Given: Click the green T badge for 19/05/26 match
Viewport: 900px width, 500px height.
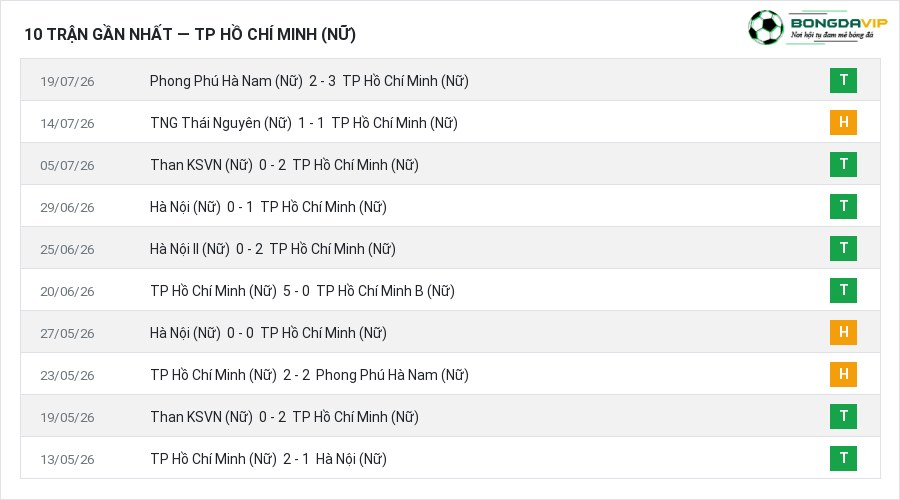Looking at the screenshot, I should [843, 416].
